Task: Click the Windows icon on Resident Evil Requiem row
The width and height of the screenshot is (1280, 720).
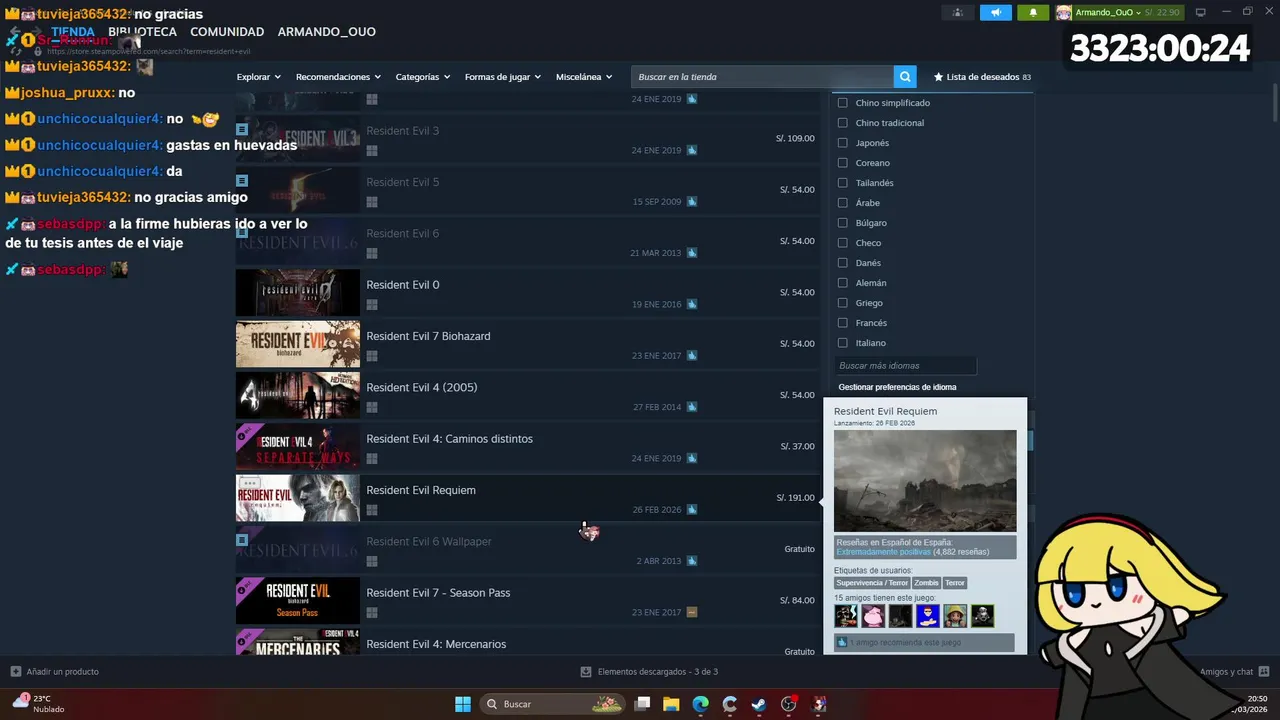Action: pos(372,510)
